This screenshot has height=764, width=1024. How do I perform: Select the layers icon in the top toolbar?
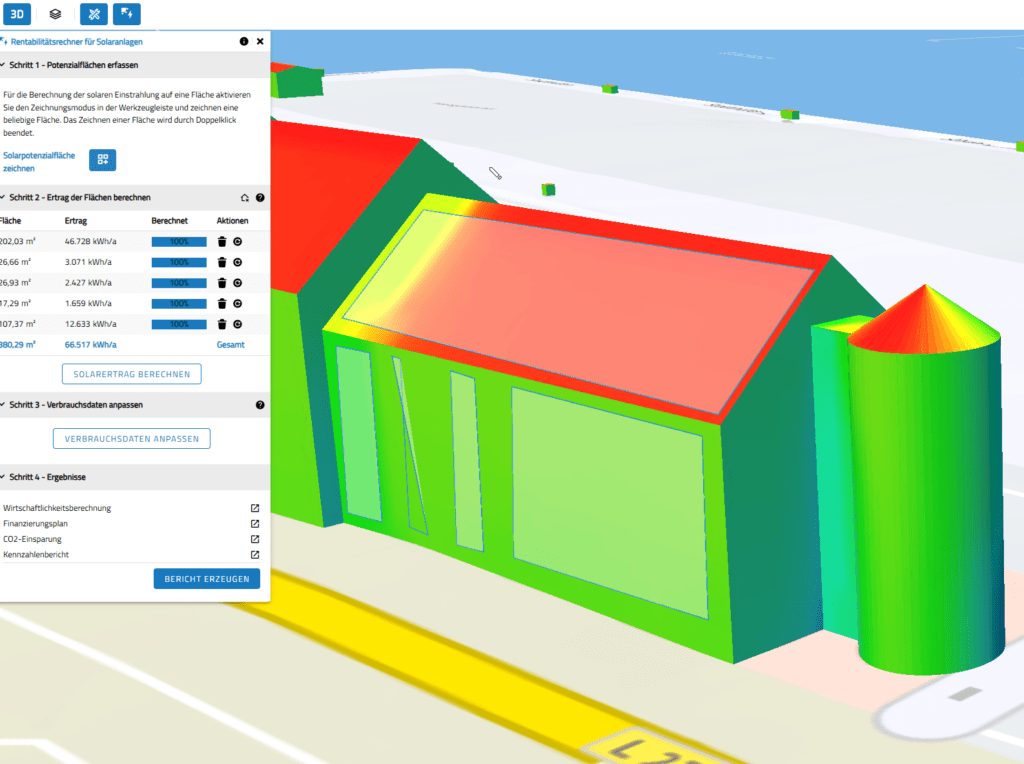[55, 14]
